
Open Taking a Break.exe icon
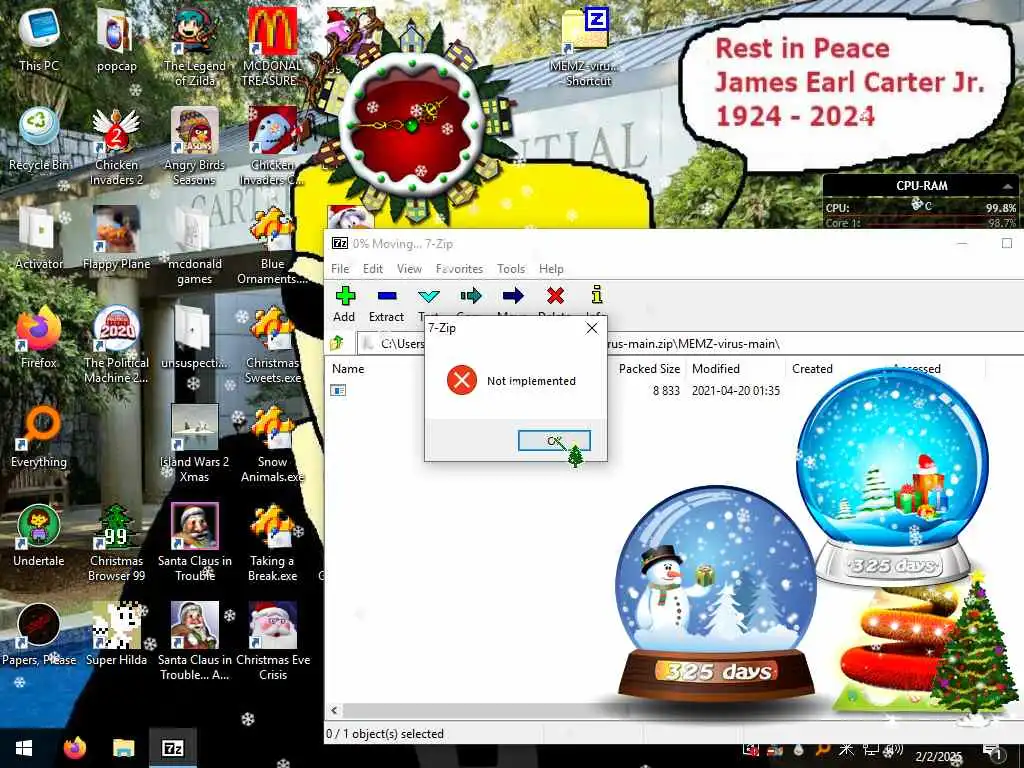pos(273,543)
